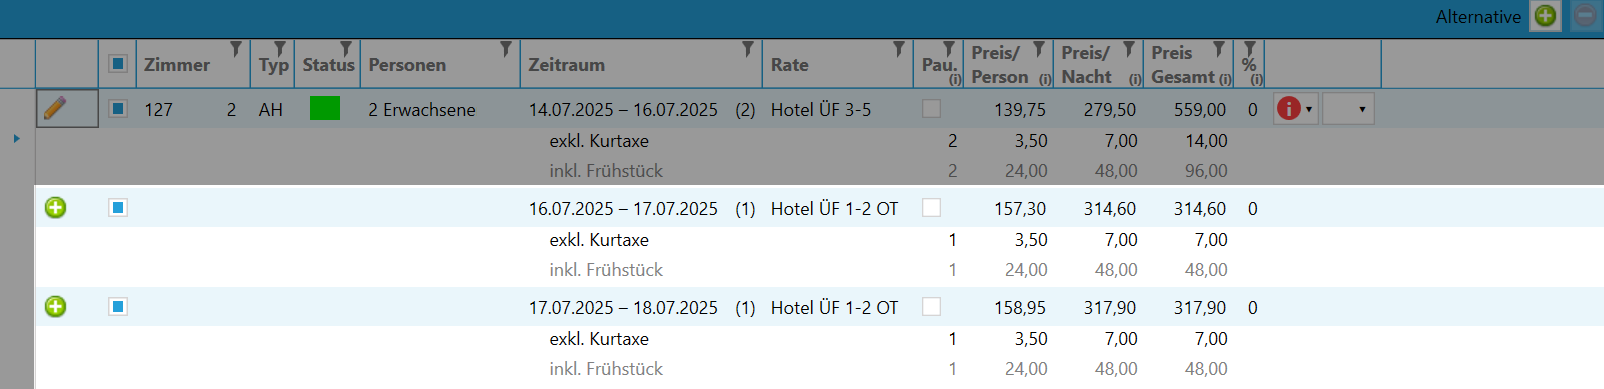Open the filter icon on Zeitraum column
Viewport: 1604px width, 389px height.
(x=748, y=49)
